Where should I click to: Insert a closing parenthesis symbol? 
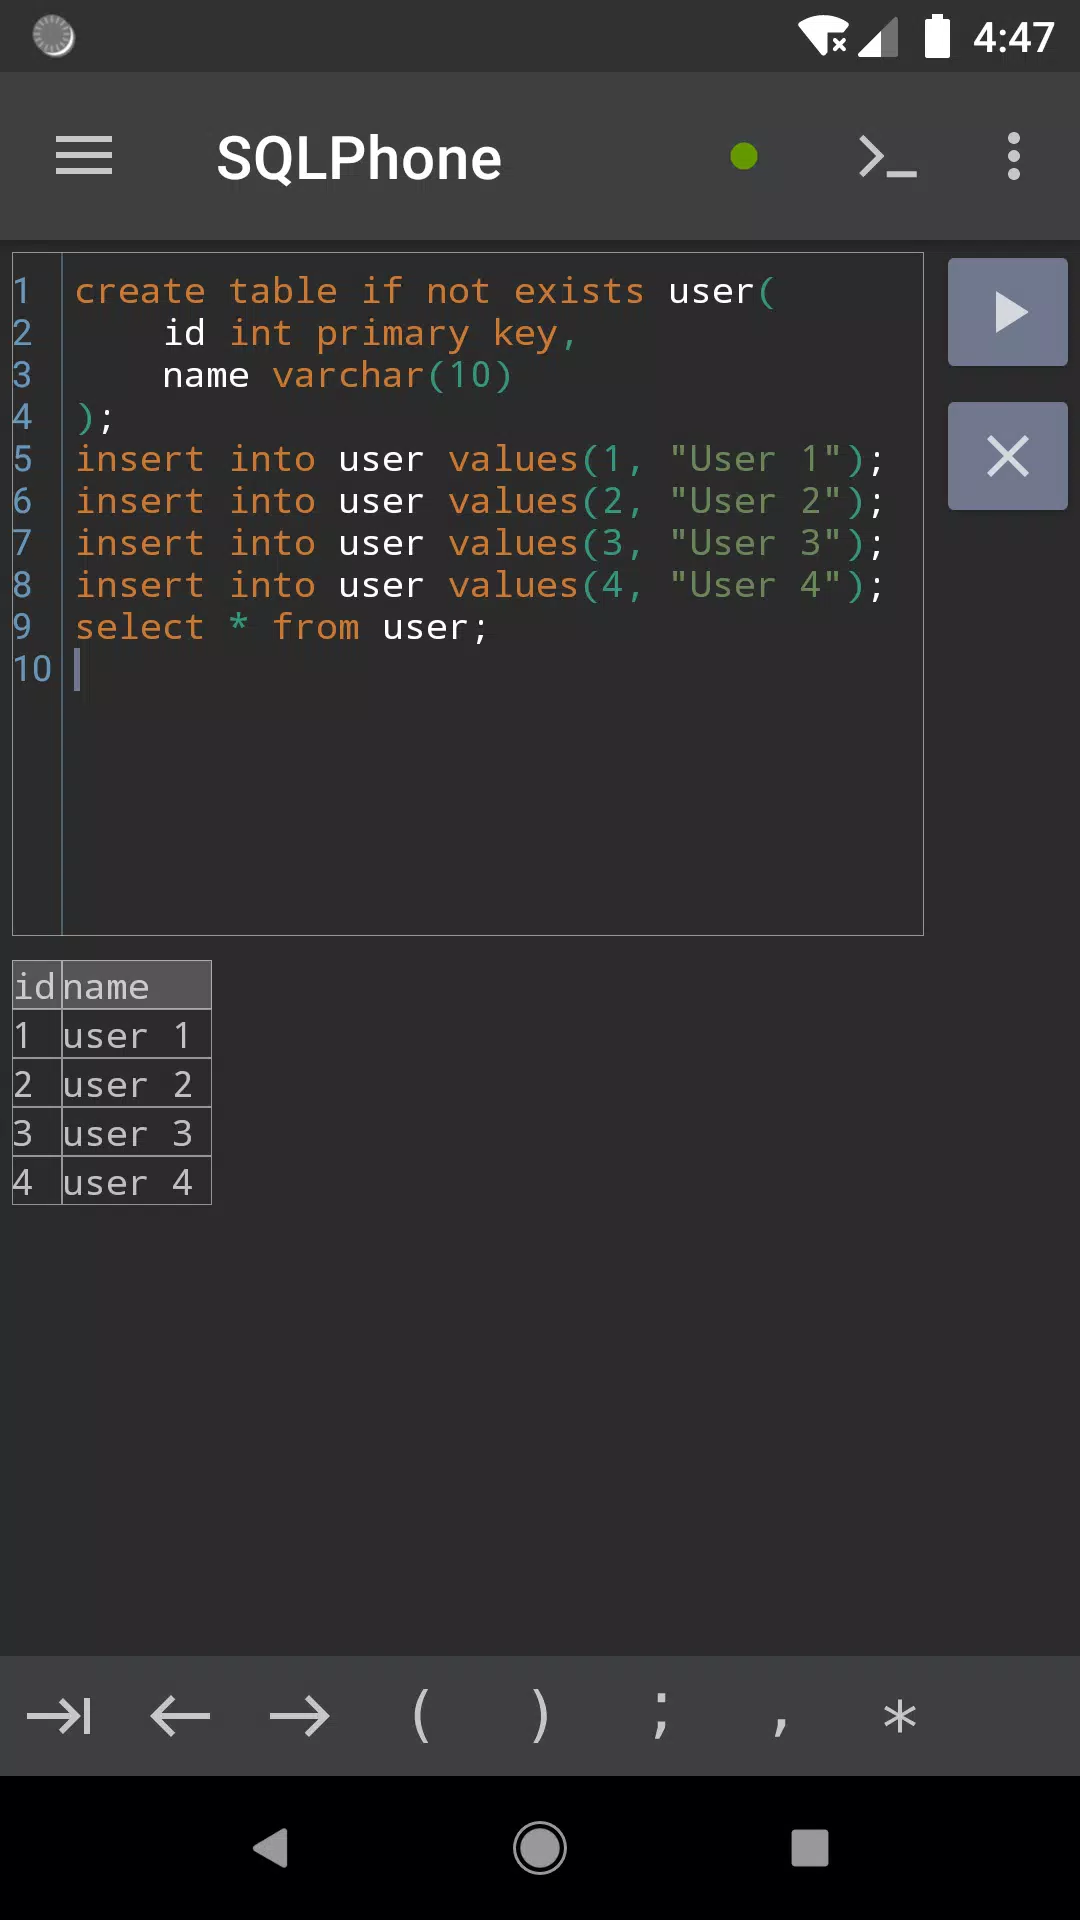click(x=540, y=1716)
